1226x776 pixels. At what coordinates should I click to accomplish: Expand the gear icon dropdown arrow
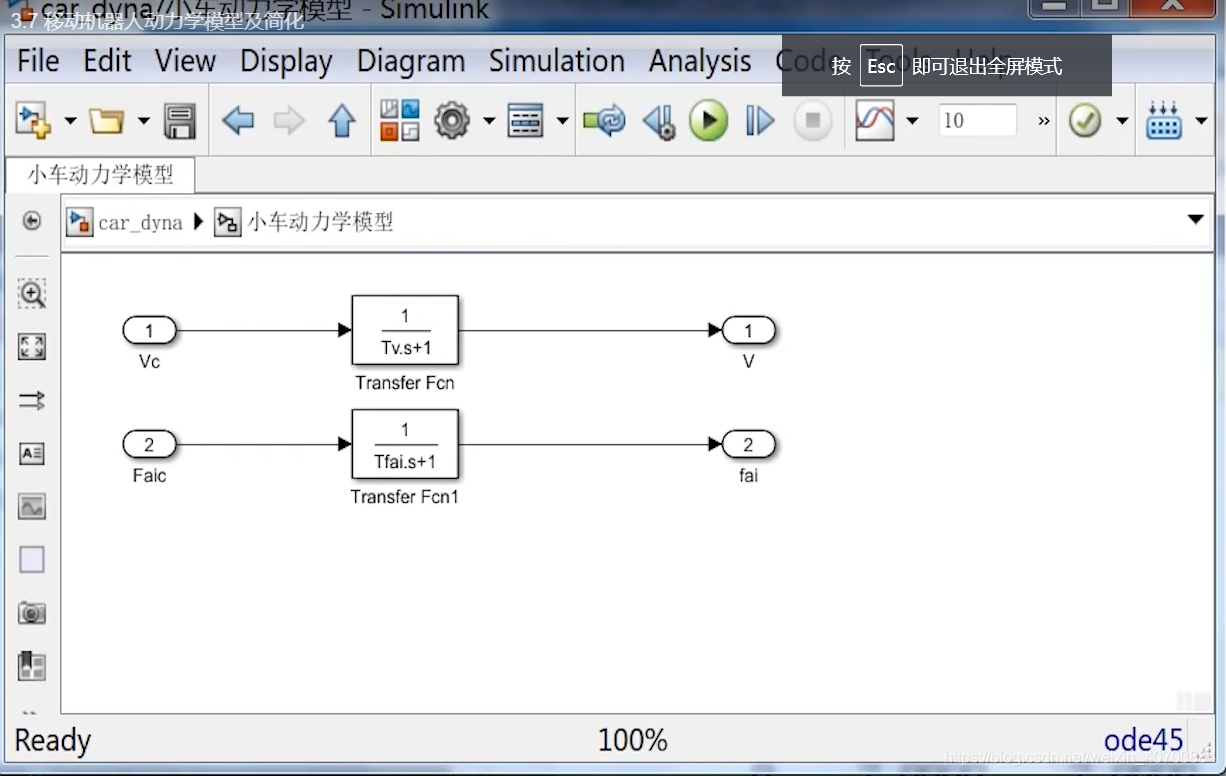(488, 122)
